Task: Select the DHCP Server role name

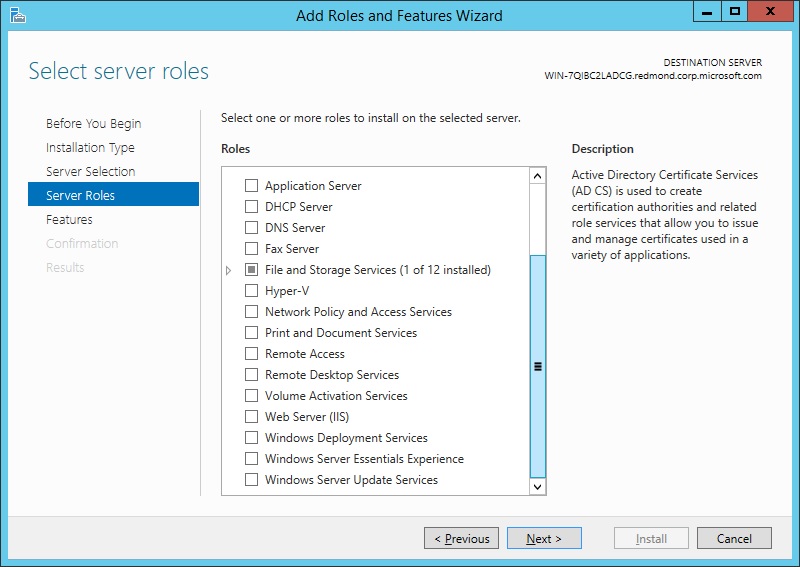Action: coord(298,207)
